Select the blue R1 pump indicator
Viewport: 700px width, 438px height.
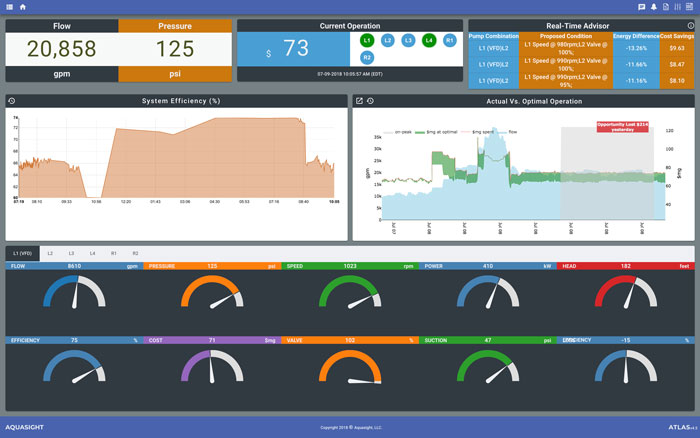click(450, 40)
